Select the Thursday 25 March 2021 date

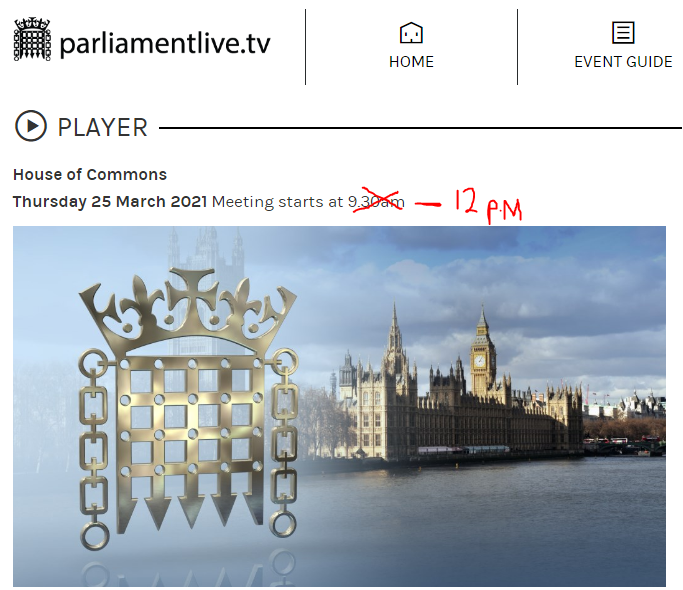point(110,202)
